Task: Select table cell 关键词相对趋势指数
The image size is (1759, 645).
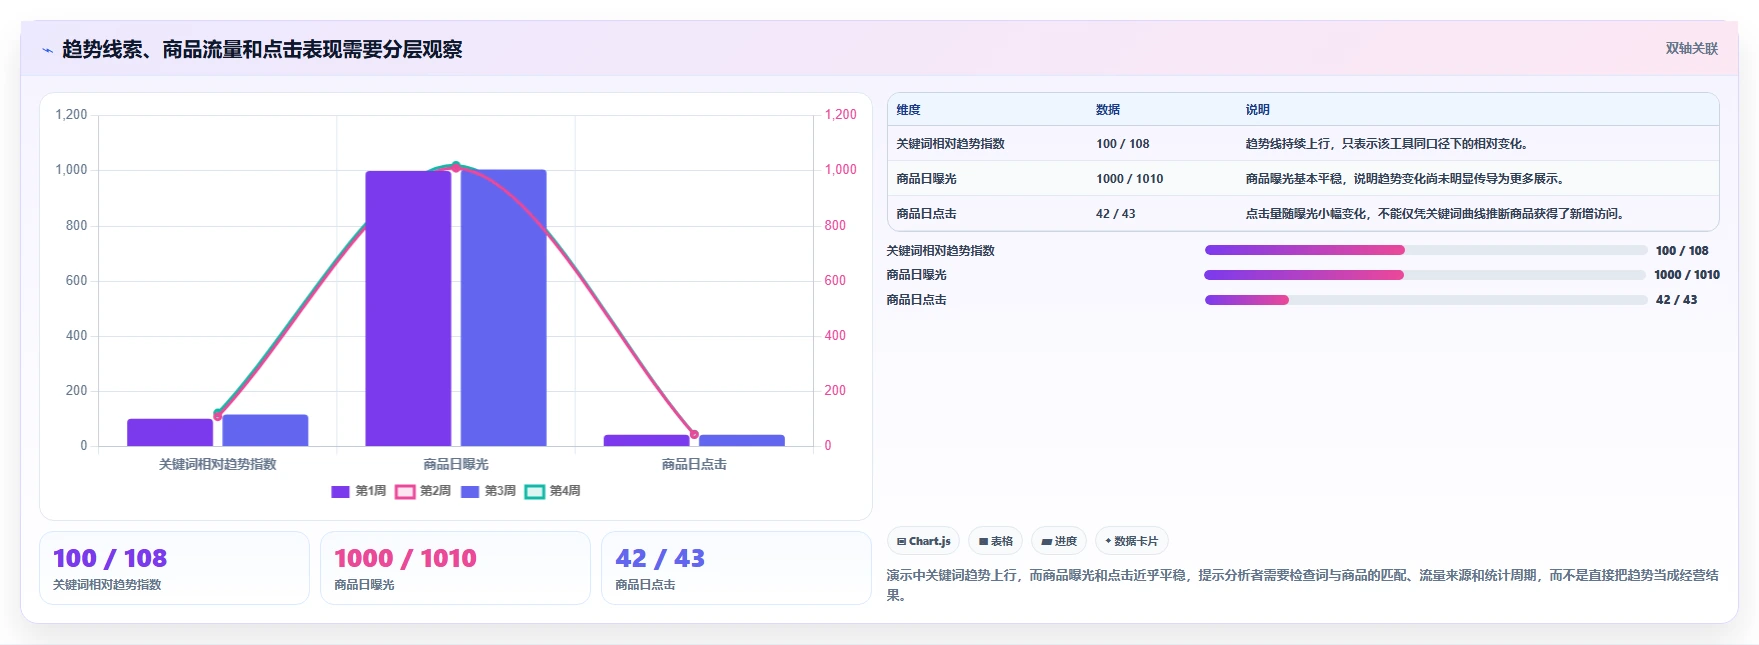Action: (950, 144)
